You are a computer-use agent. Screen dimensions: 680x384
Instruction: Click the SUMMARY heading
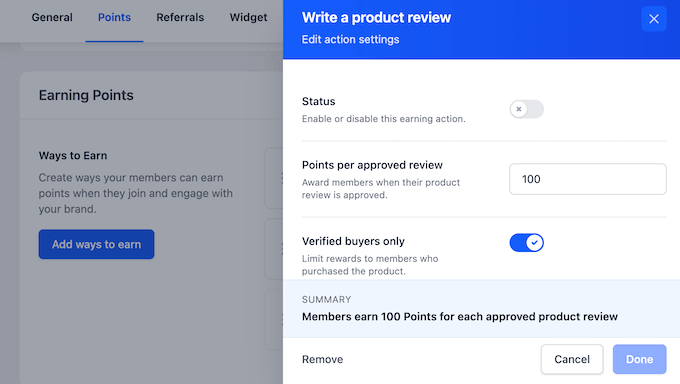[327, 299]
